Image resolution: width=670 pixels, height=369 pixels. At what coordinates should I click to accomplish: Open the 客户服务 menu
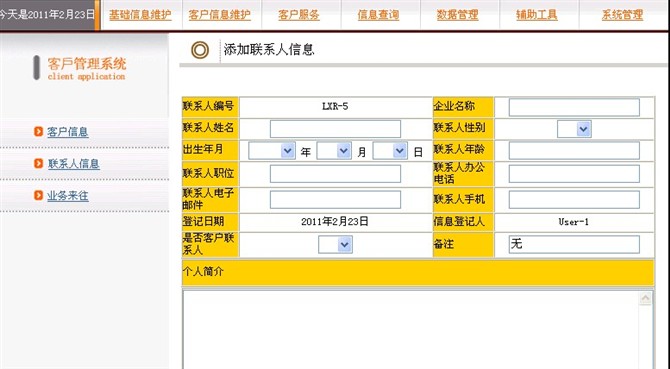[299, 15]
